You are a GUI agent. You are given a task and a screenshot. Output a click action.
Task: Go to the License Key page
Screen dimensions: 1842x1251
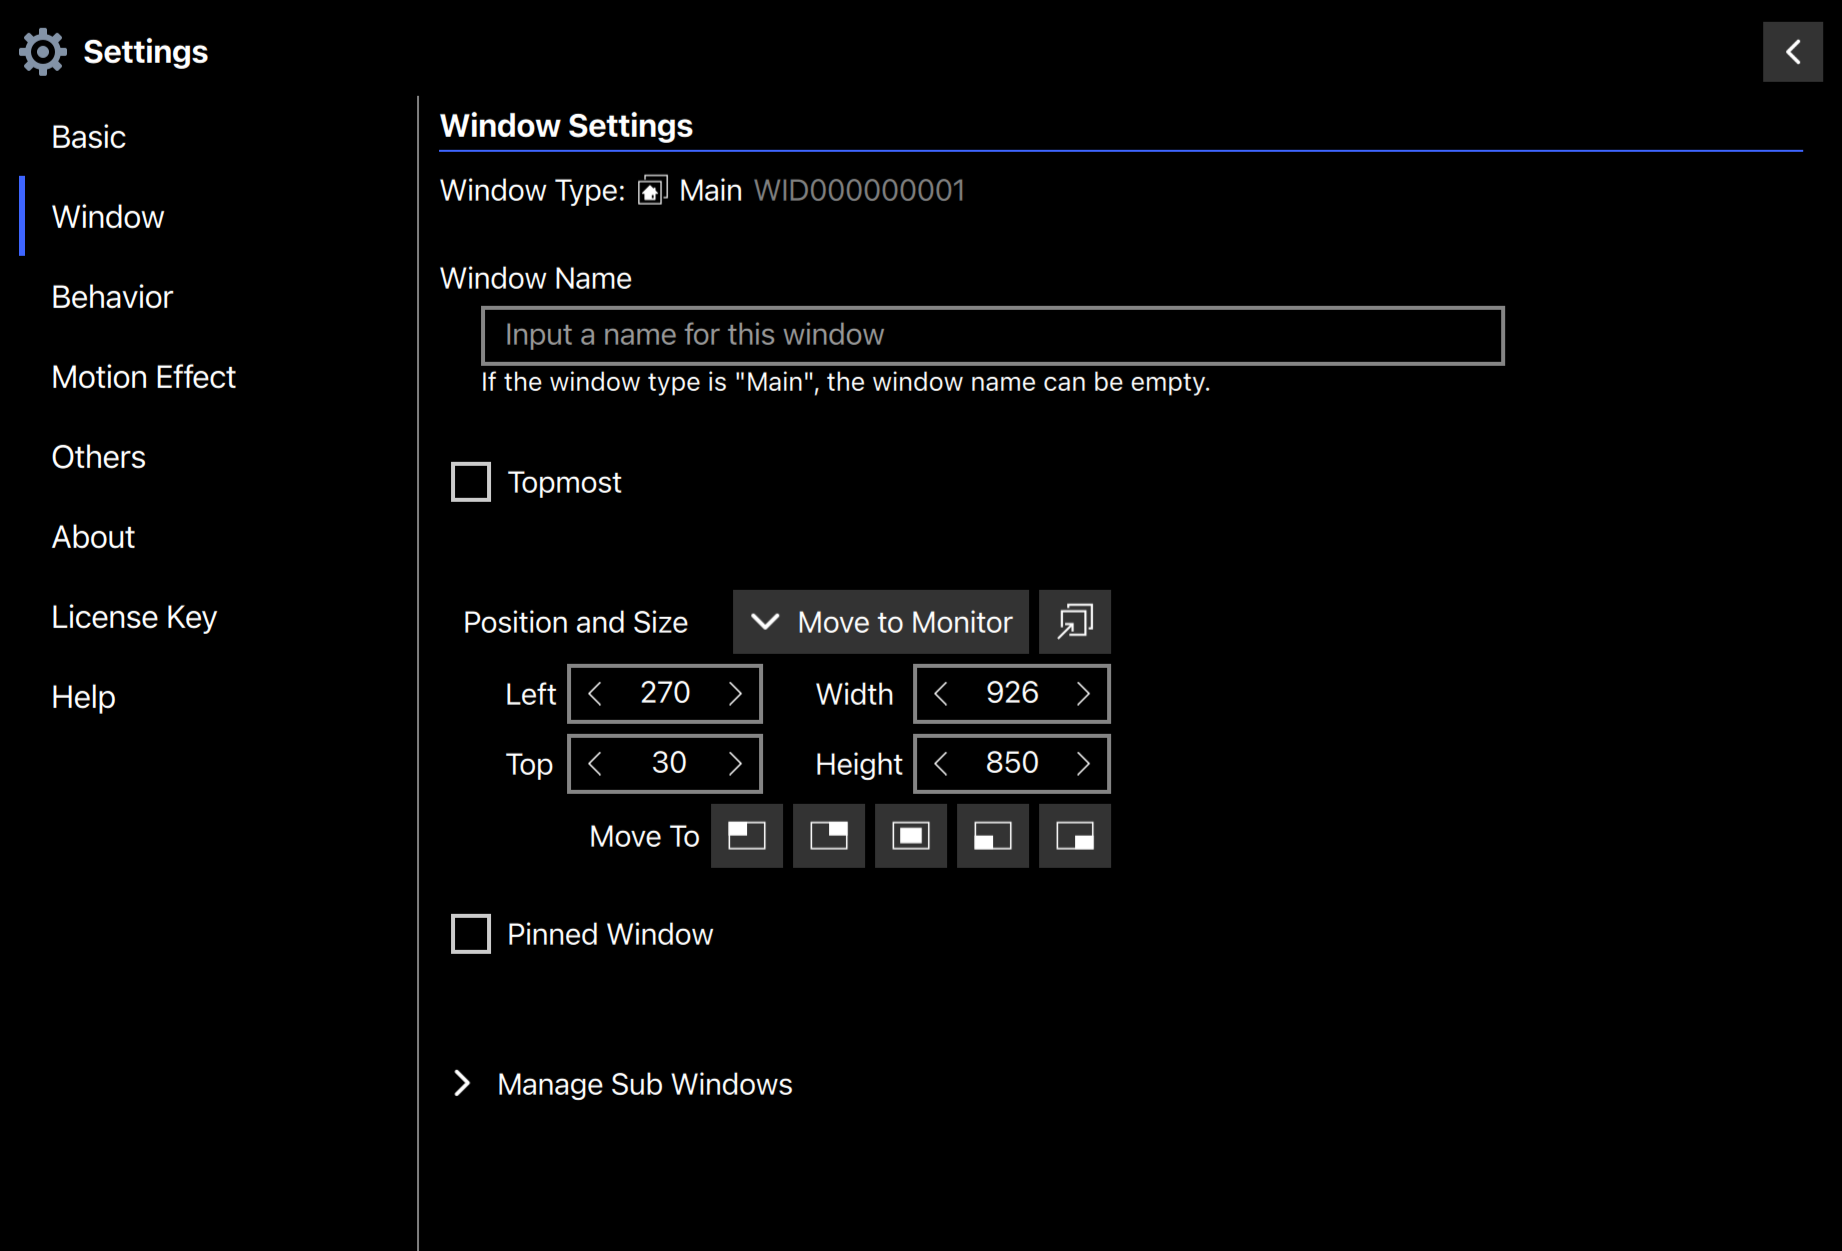(x=134, y=617)
